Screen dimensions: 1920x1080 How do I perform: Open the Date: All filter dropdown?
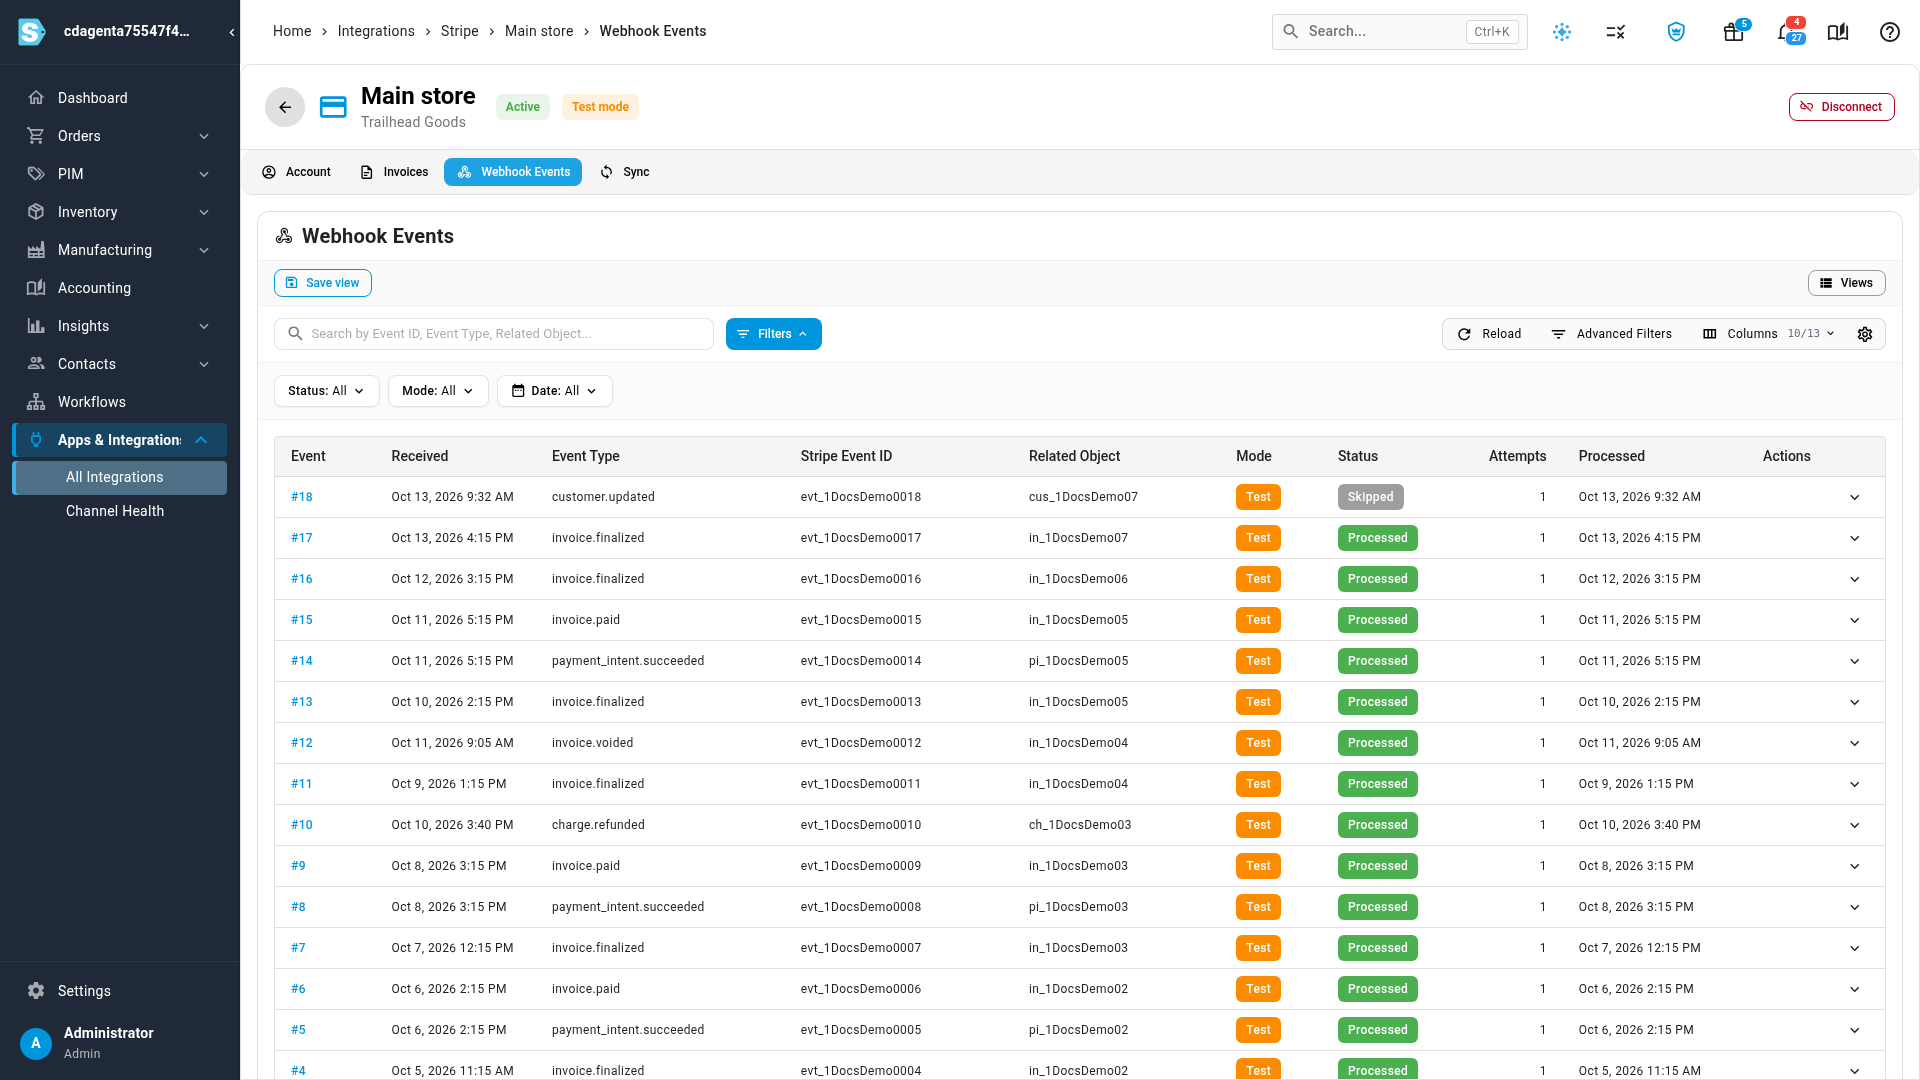click(x=555, y=391)
